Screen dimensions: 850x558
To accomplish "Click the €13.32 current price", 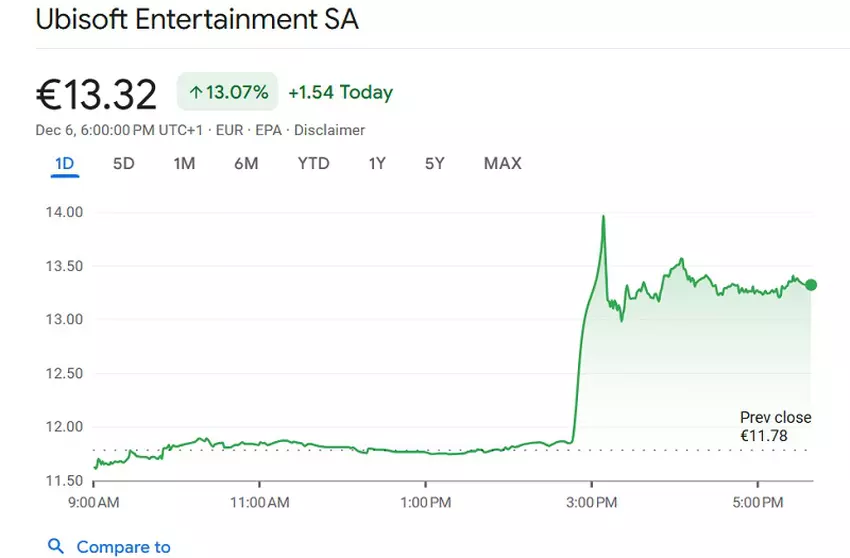I will pos(97,95).
